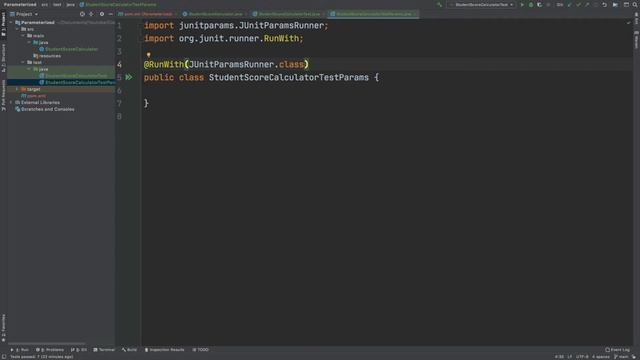Open Inspection Results tool window
640x360 pixels.
[x=164, y=350]
